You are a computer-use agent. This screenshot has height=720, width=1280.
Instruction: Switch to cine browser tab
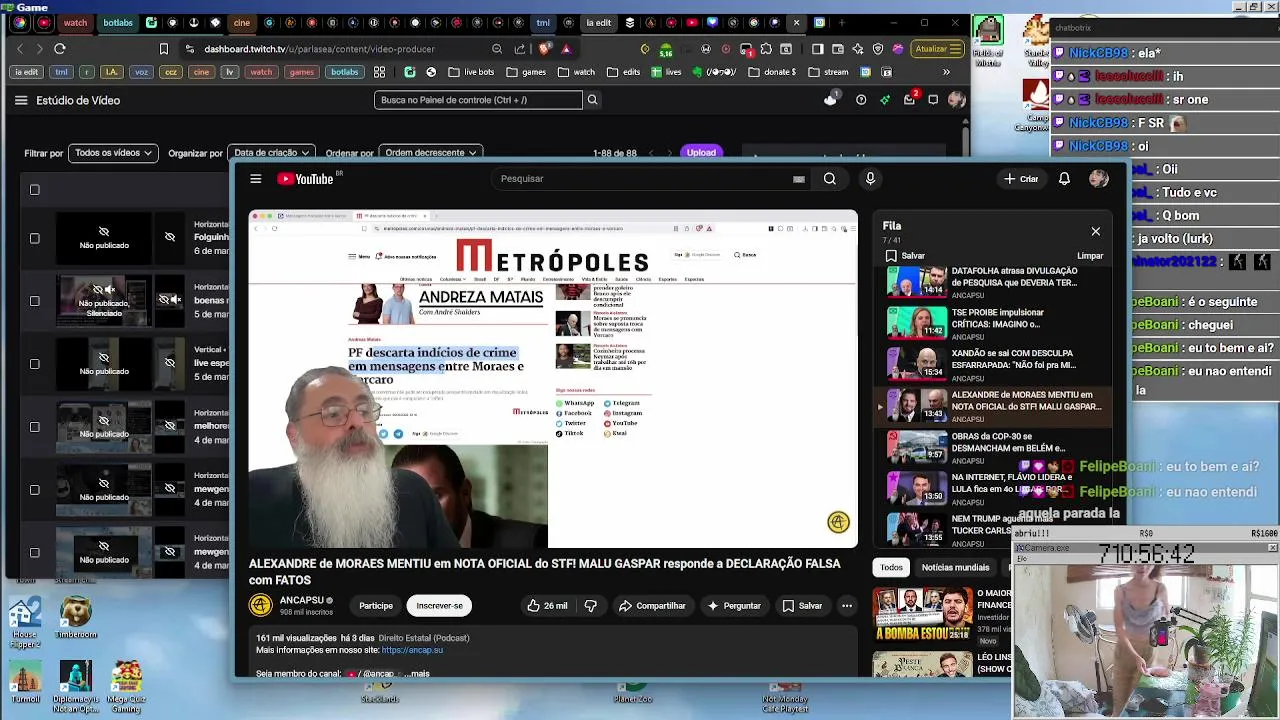241,22
